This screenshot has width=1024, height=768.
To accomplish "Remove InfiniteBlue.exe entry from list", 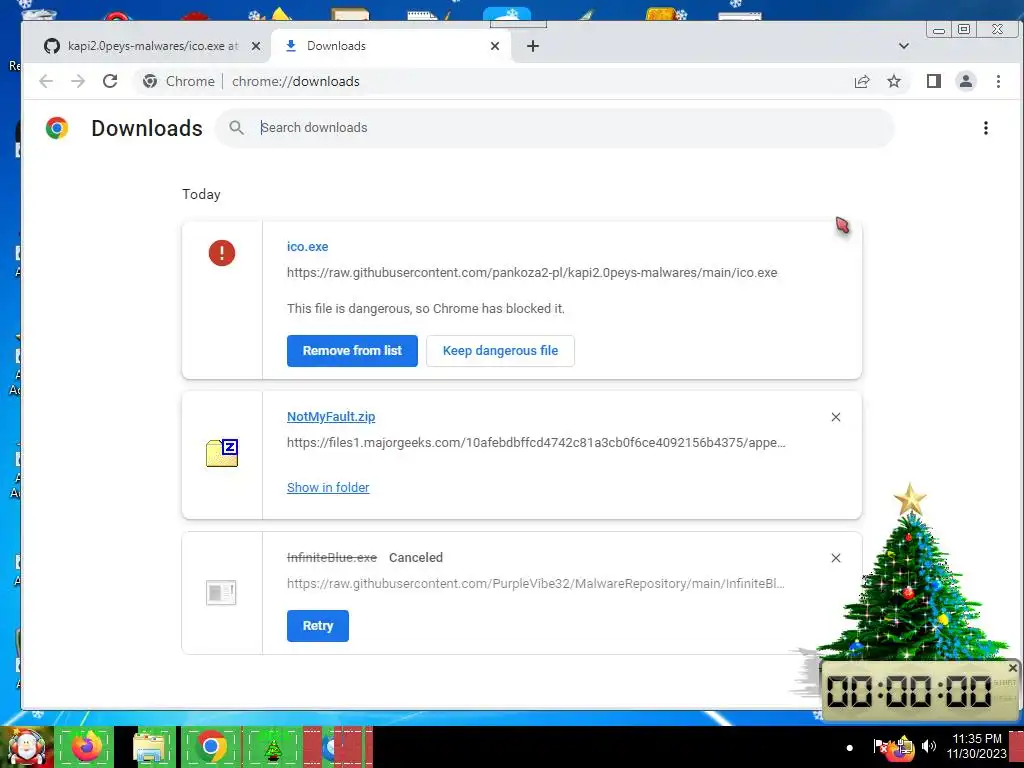I will pyautogui.click(x=835, y=558).
